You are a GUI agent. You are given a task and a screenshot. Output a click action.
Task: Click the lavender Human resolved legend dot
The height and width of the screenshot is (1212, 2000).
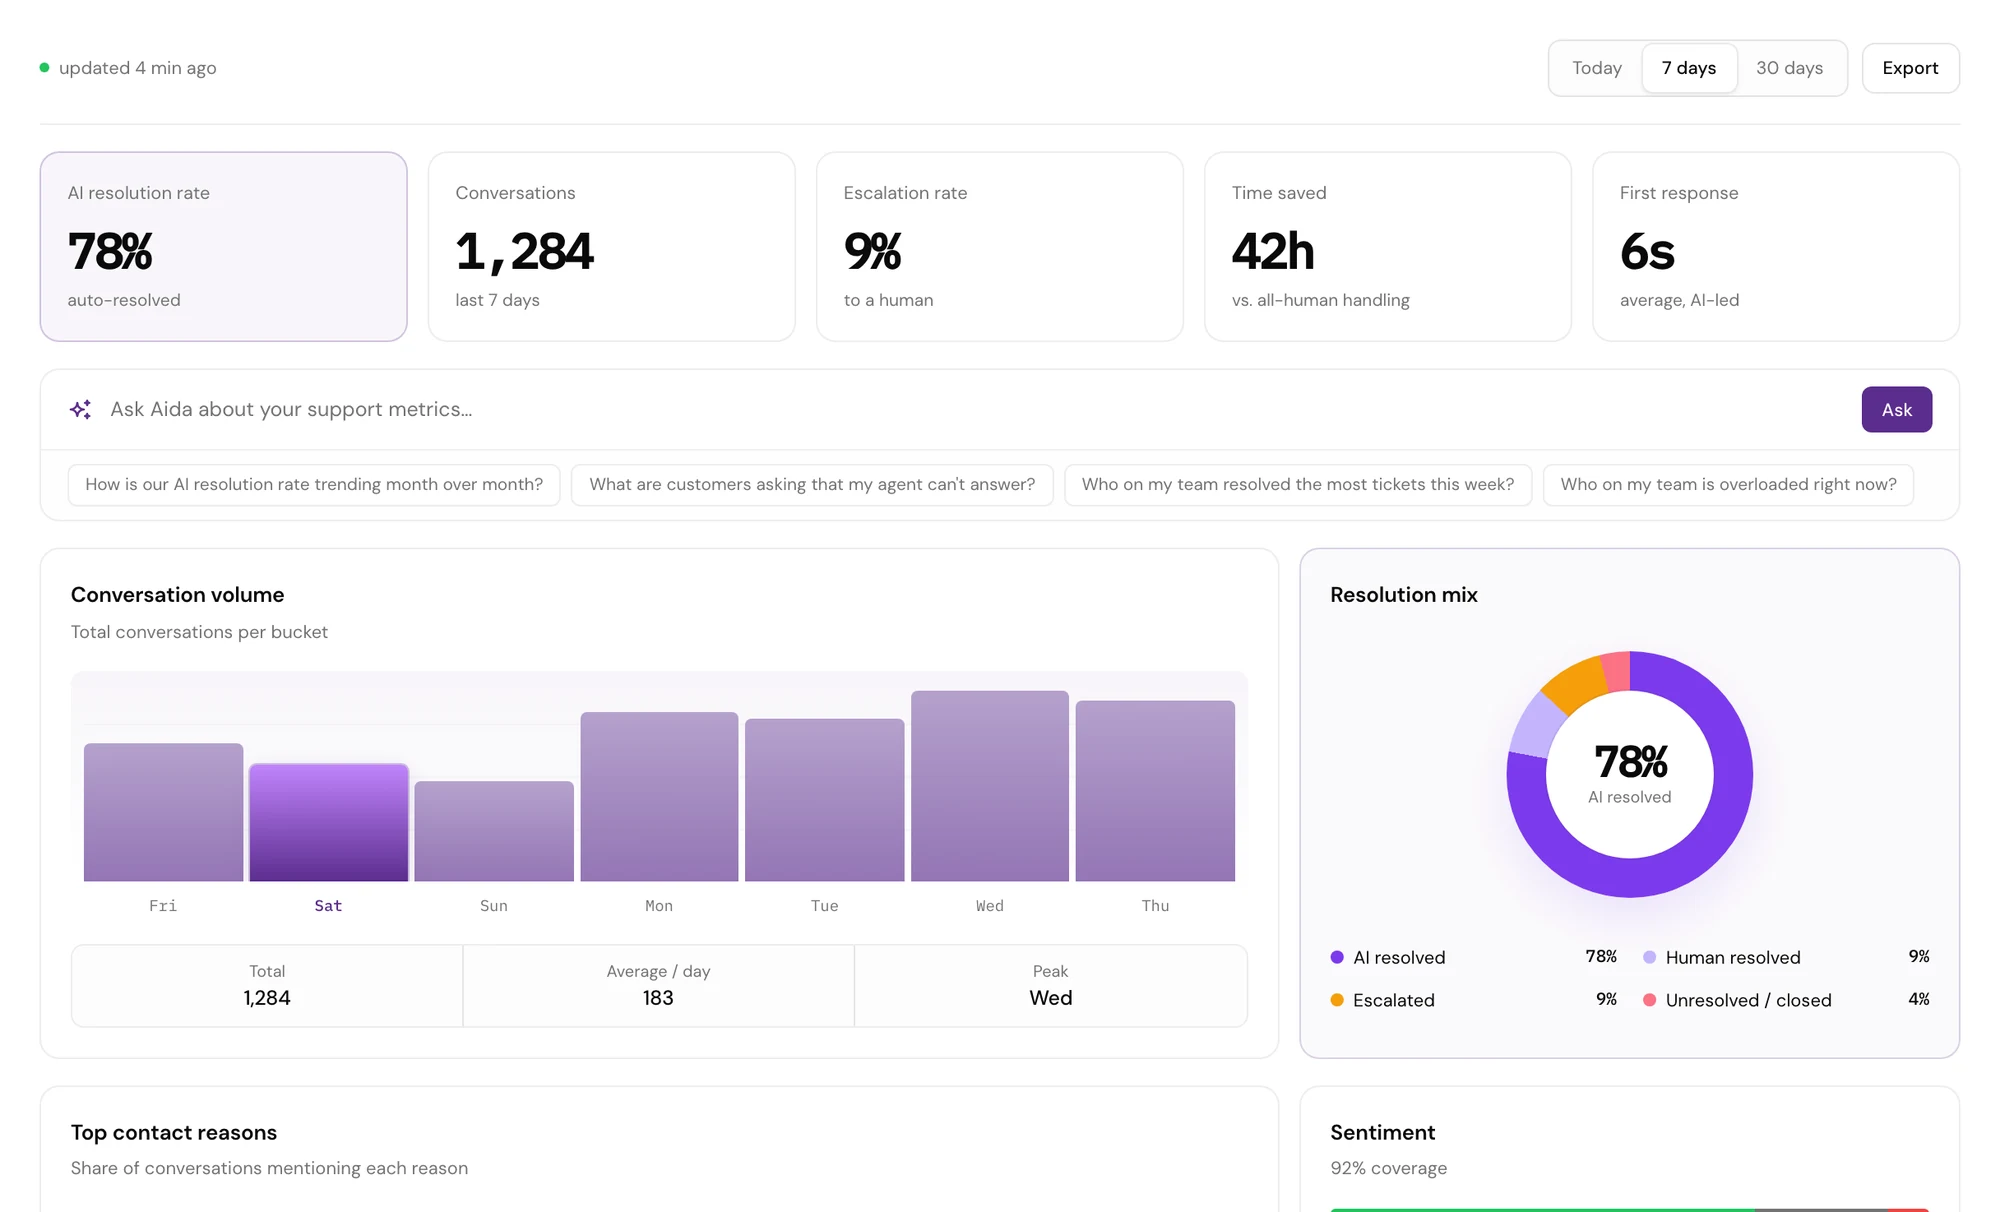pyautogui.click(x=1649, y=957)
